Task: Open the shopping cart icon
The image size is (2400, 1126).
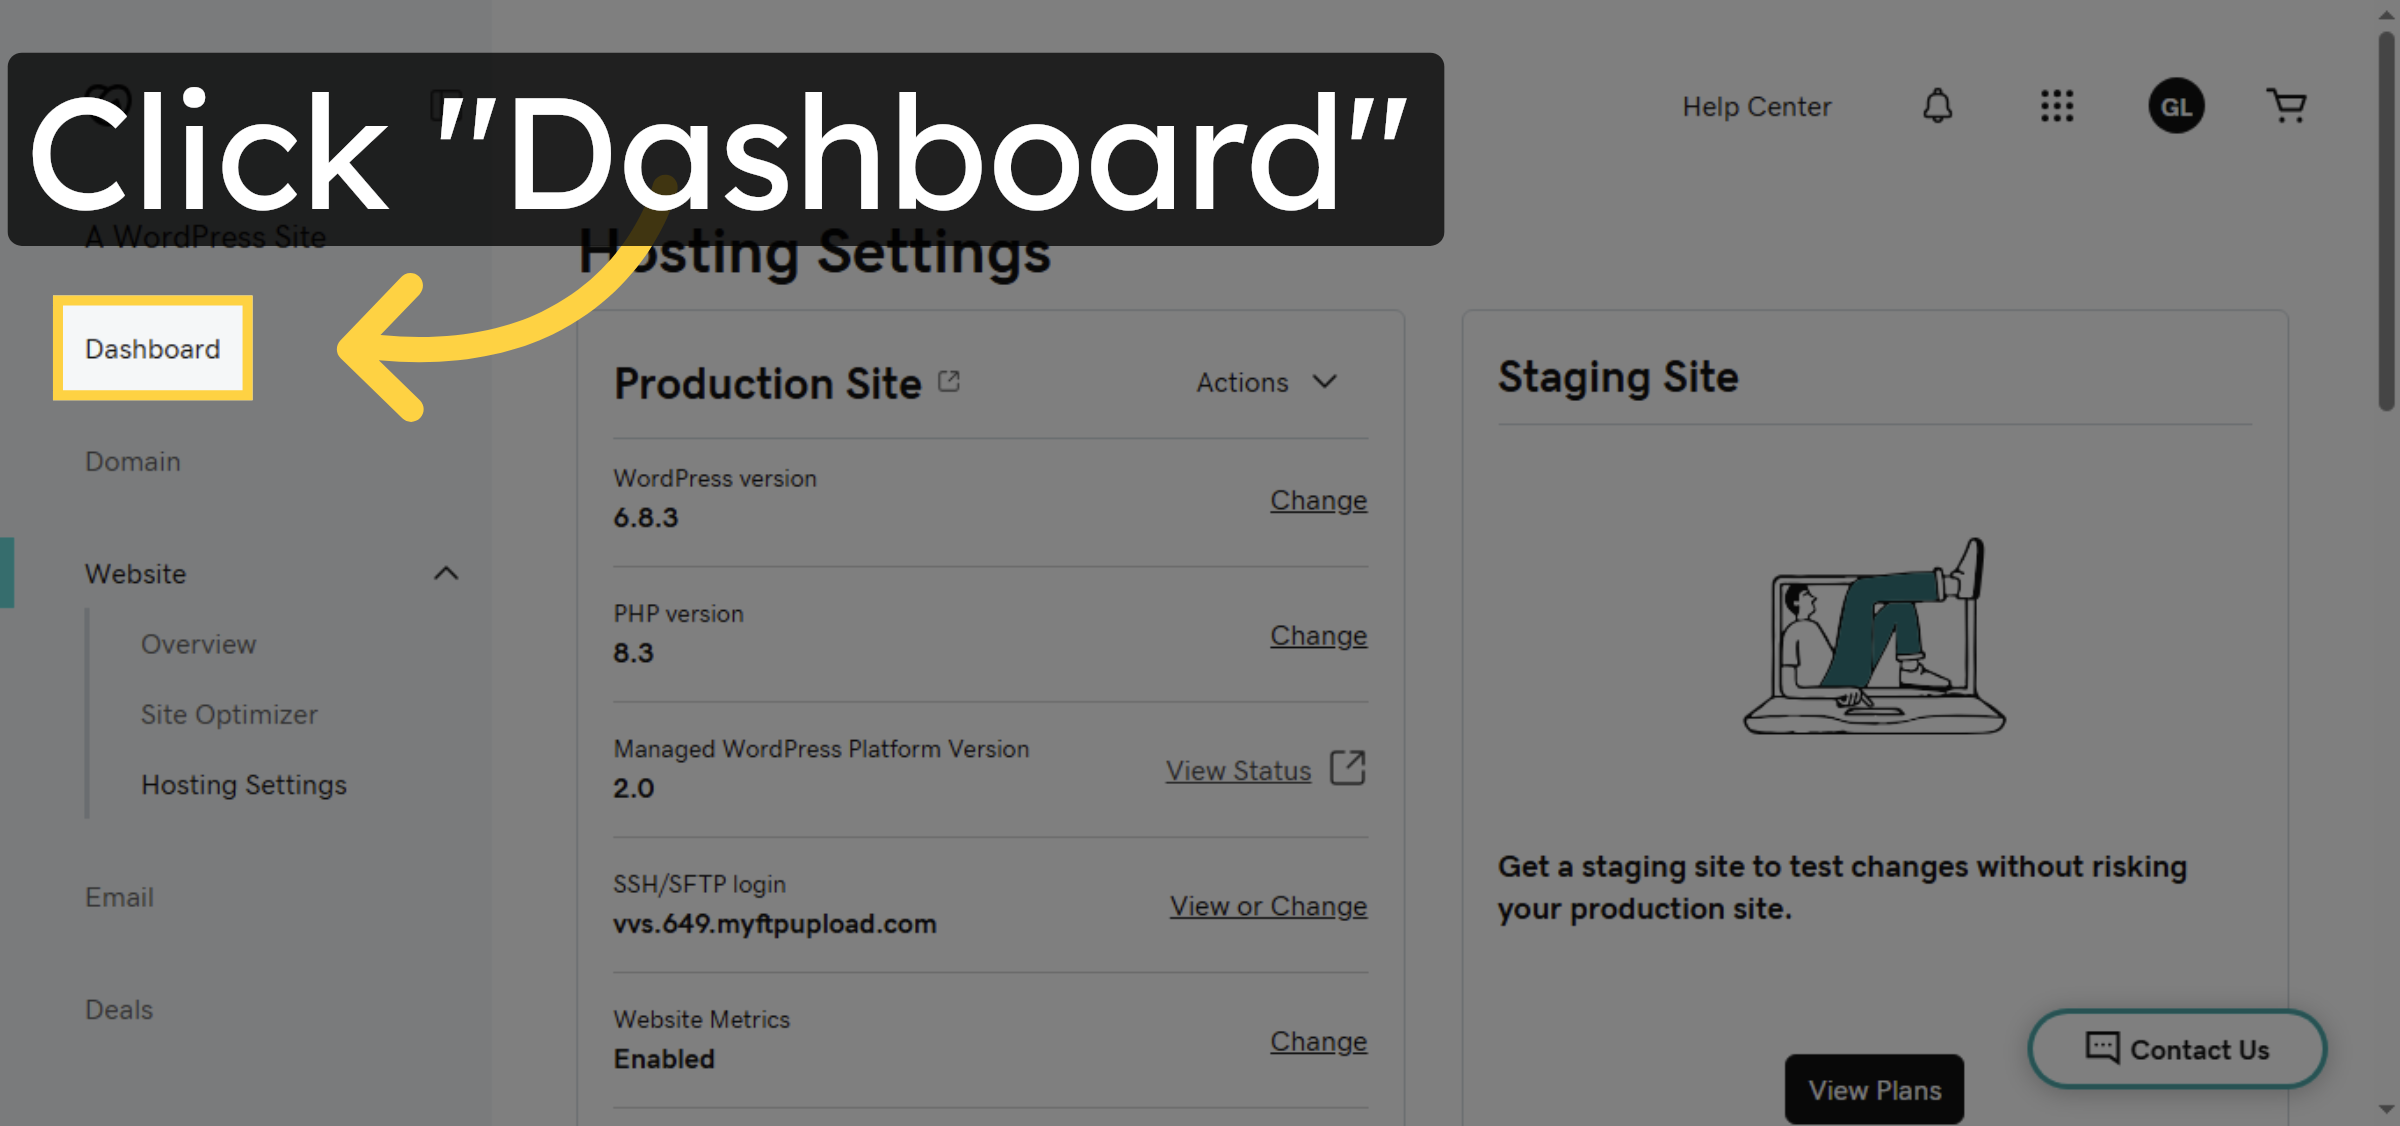Action: pyautogui.click(x=2286, y=105)
